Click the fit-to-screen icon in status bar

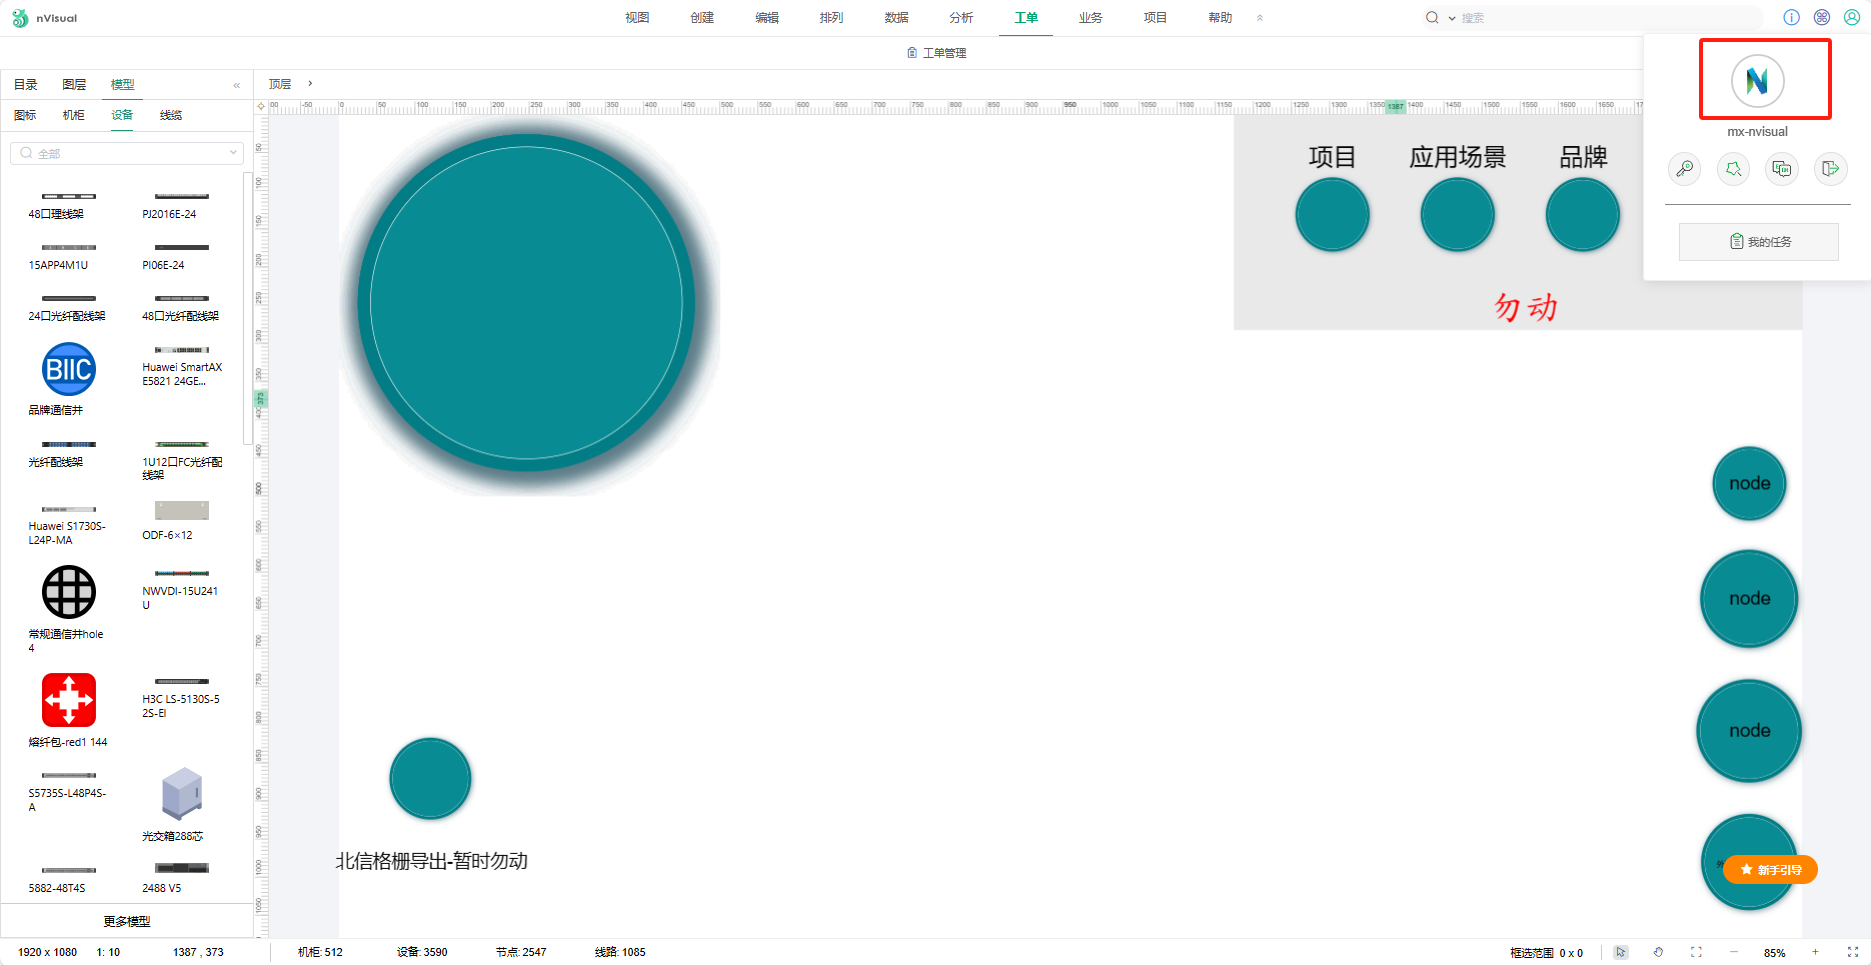click(x=1696, y=952)
